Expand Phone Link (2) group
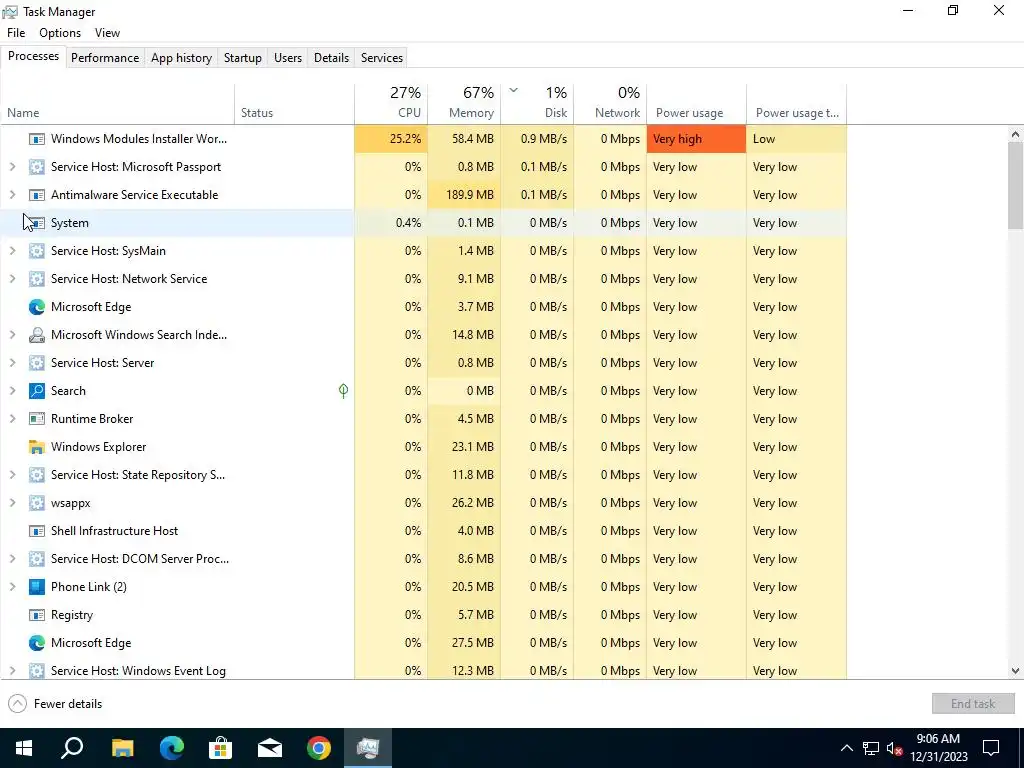This screenshot has width=1024, height=768. coord(12,587)
